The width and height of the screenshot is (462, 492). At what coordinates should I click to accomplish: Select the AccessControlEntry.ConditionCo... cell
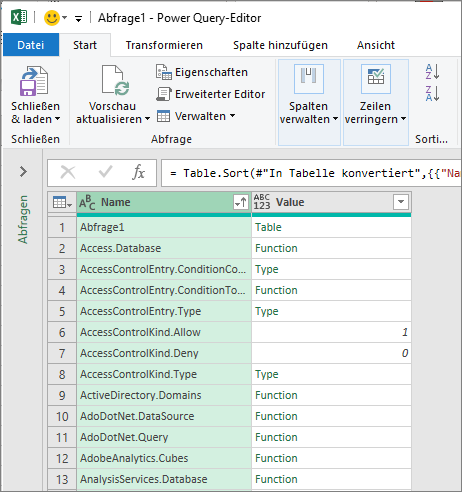tap(164, 269)
